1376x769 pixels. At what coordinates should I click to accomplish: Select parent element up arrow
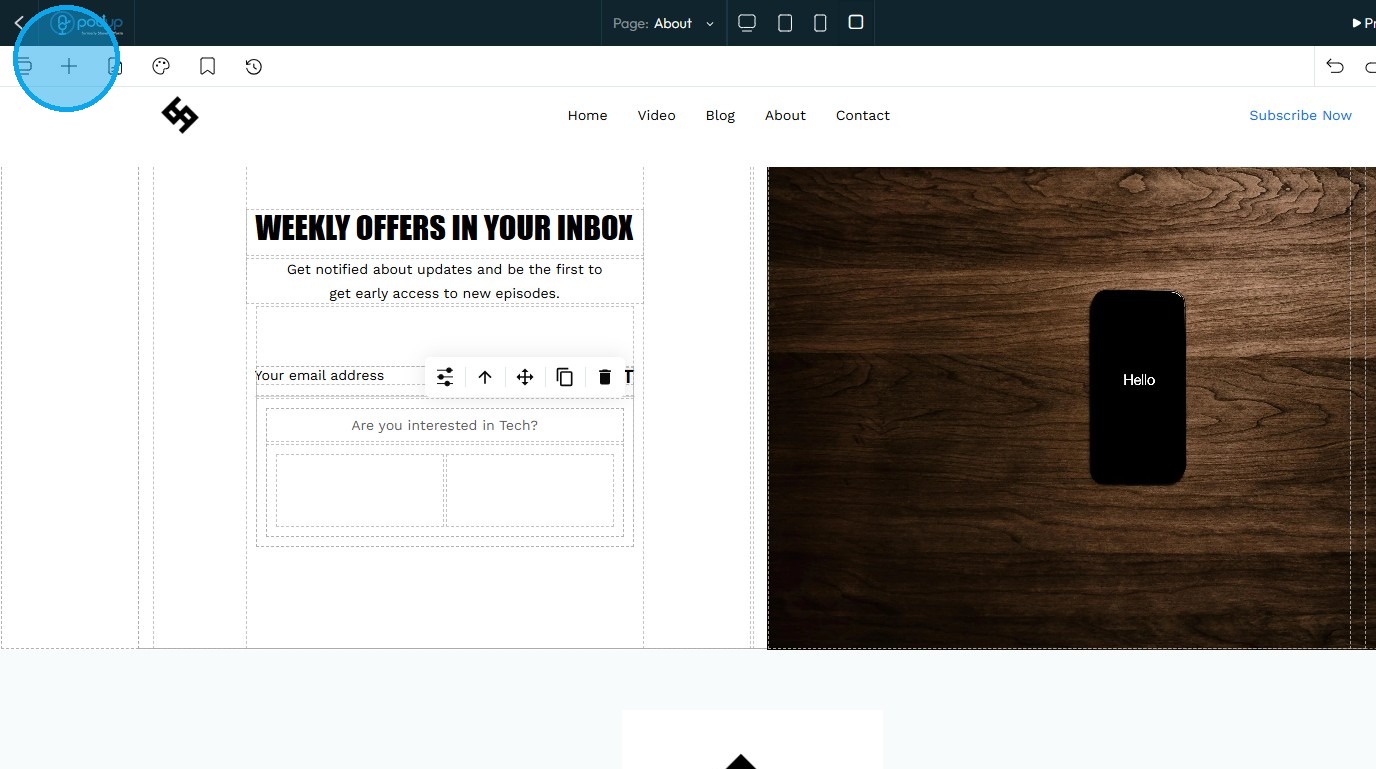(485, 377)
